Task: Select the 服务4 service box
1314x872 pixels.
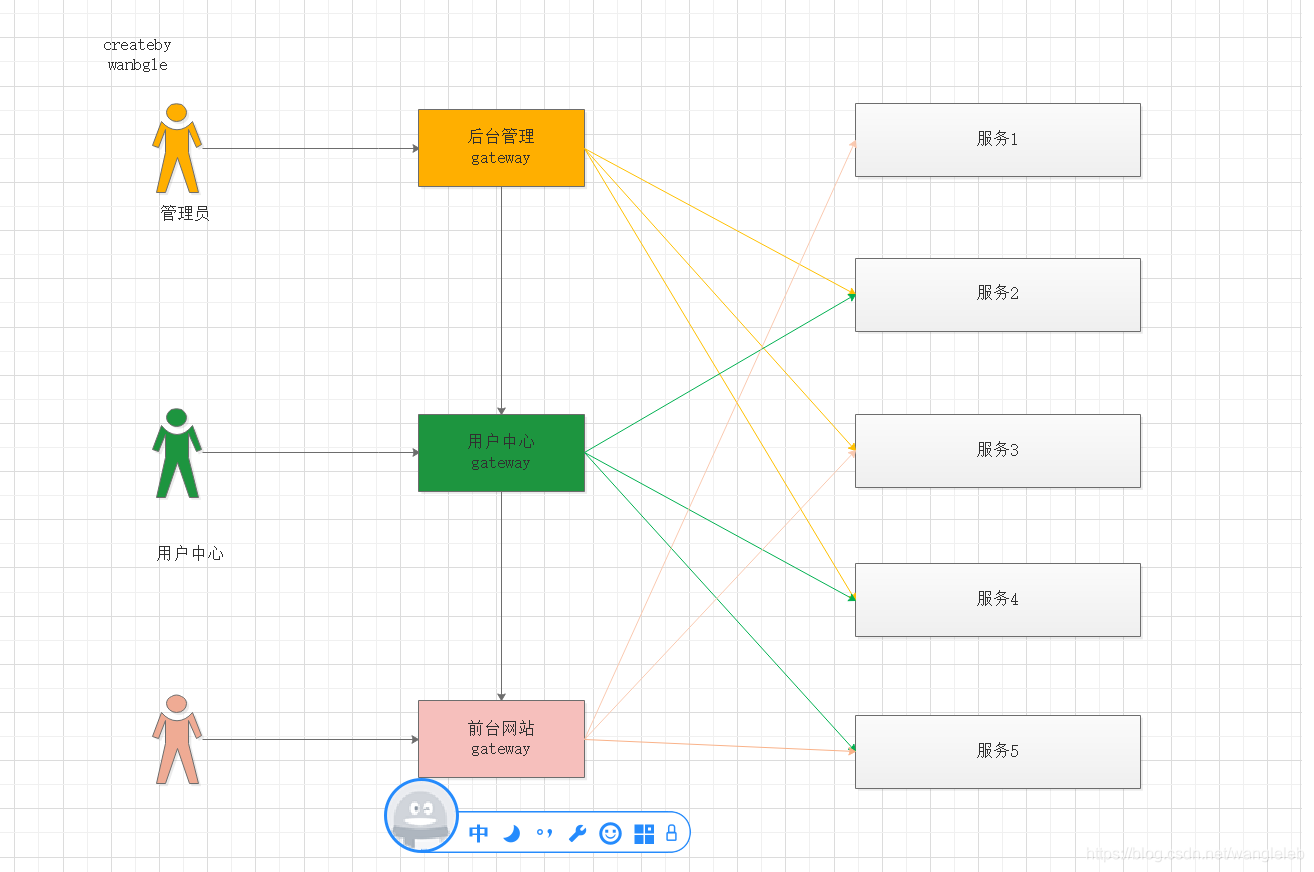Action: 998,600
